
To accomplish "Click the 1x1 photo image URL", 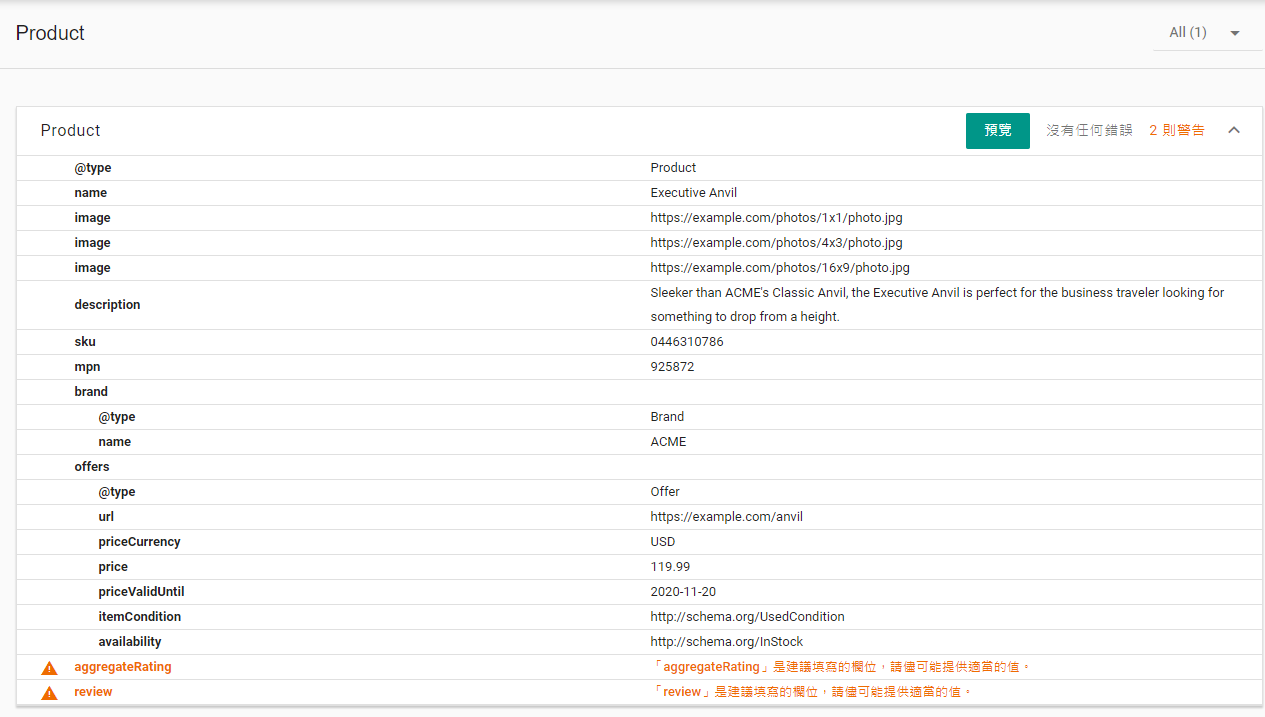I will coord(776,218).
